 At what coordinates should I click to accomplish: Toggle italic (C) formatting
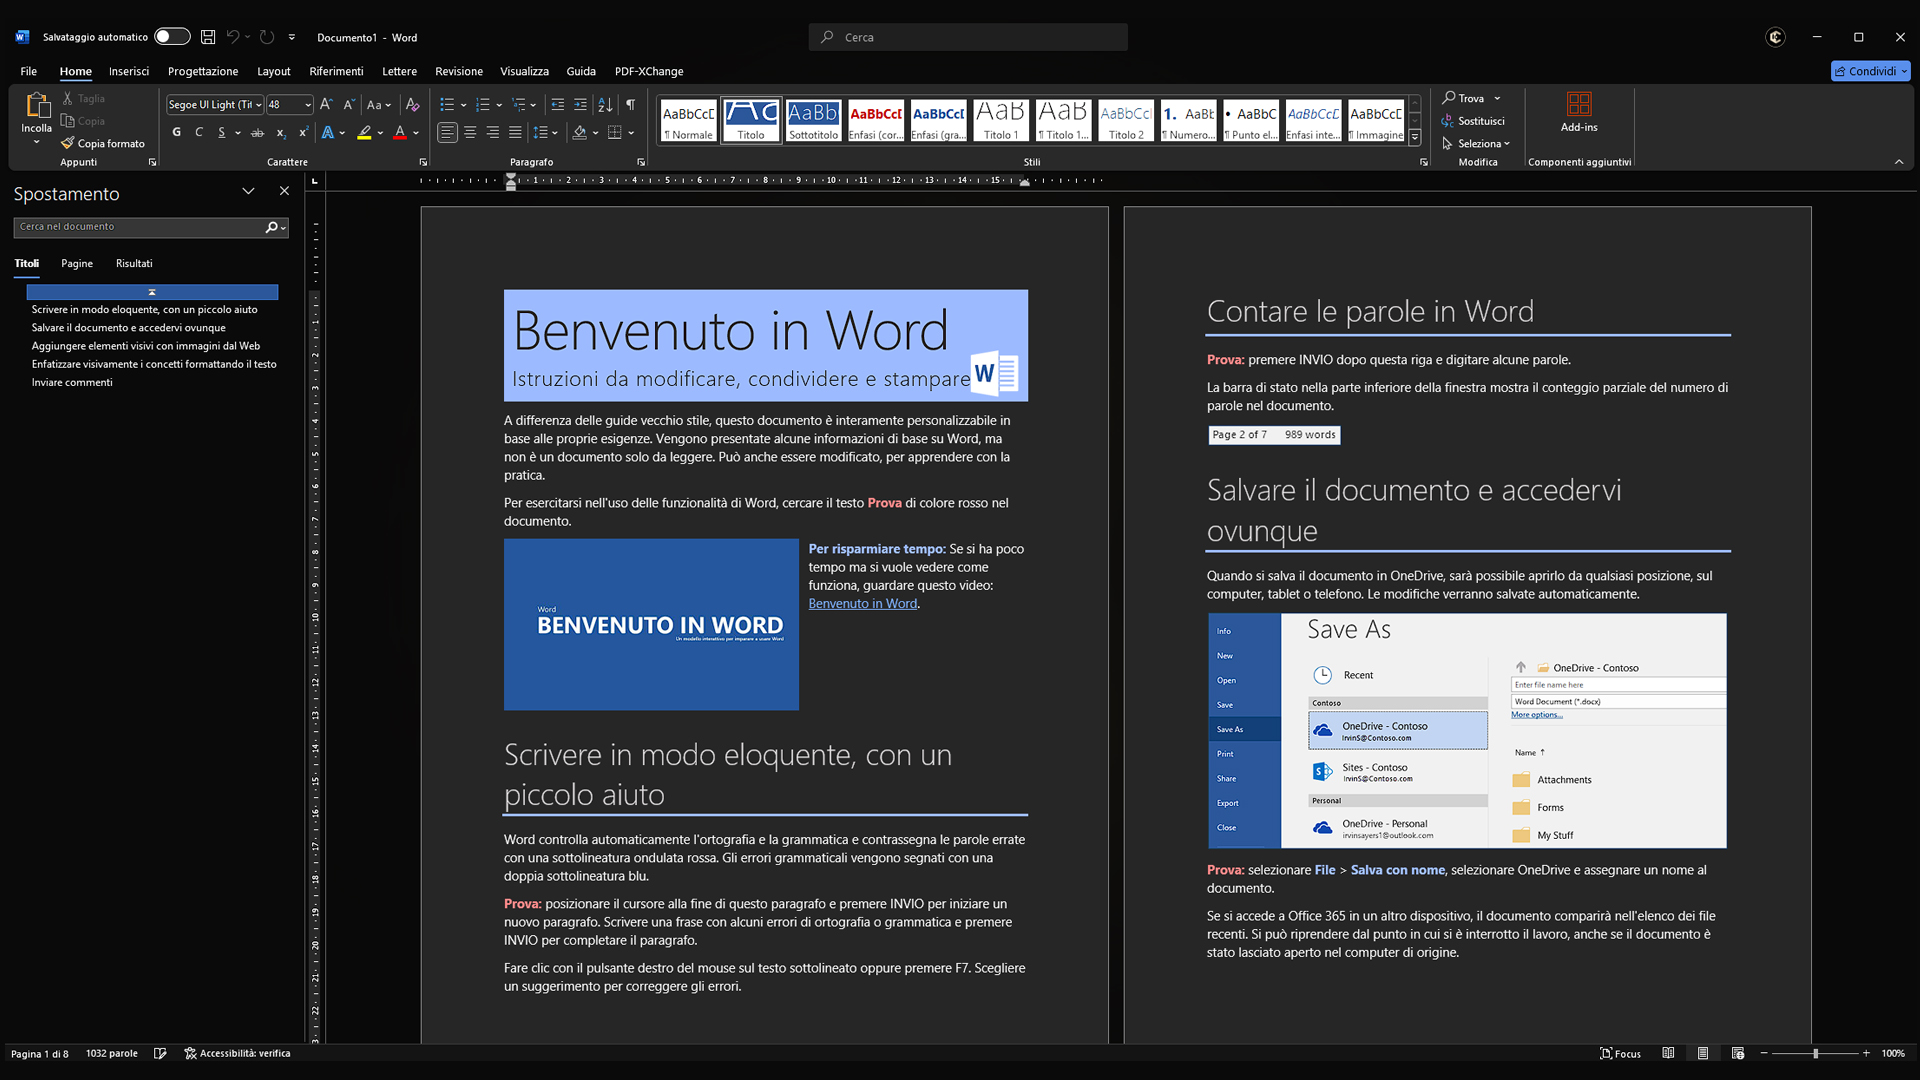(x=199, y=132)
